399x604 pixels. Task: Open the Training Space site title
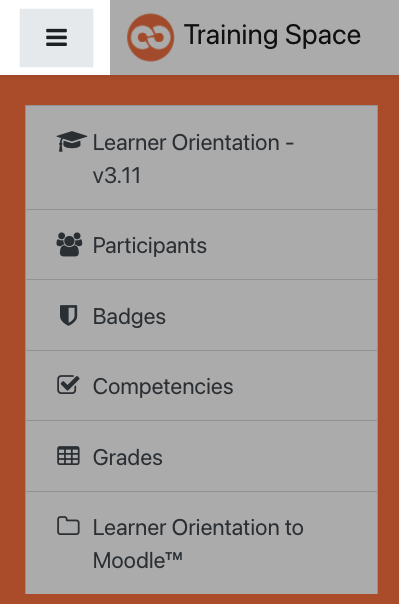pyautogui.click(x=272, y=35)
